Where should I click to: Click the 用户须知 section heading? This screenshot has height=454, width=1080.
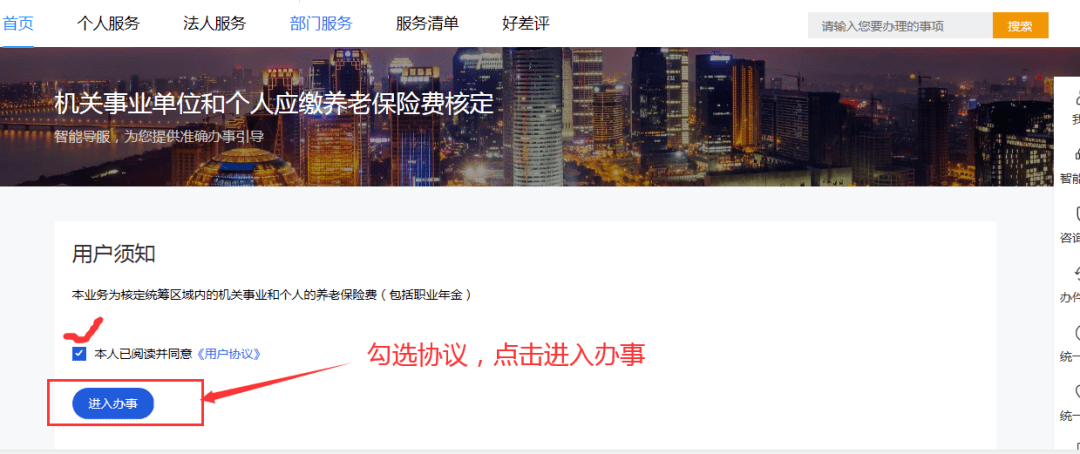[x=114, y=254]
